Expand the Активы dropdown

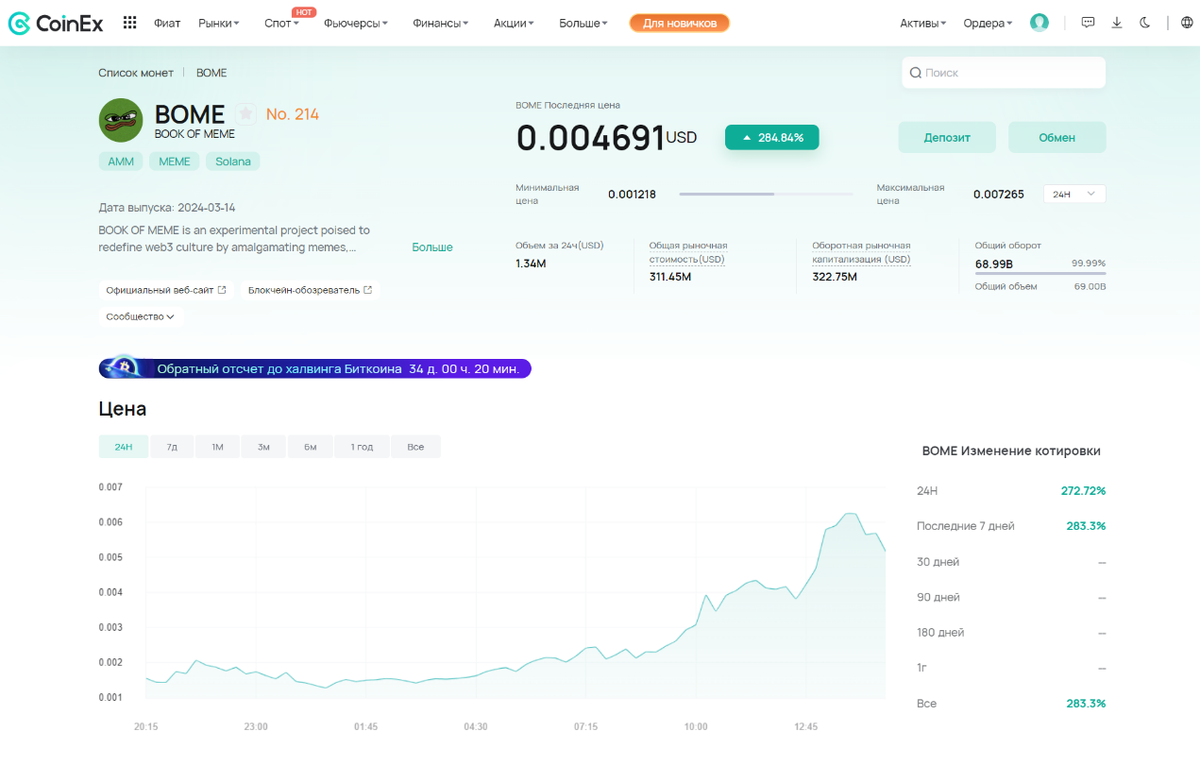(x=923, y=23)
